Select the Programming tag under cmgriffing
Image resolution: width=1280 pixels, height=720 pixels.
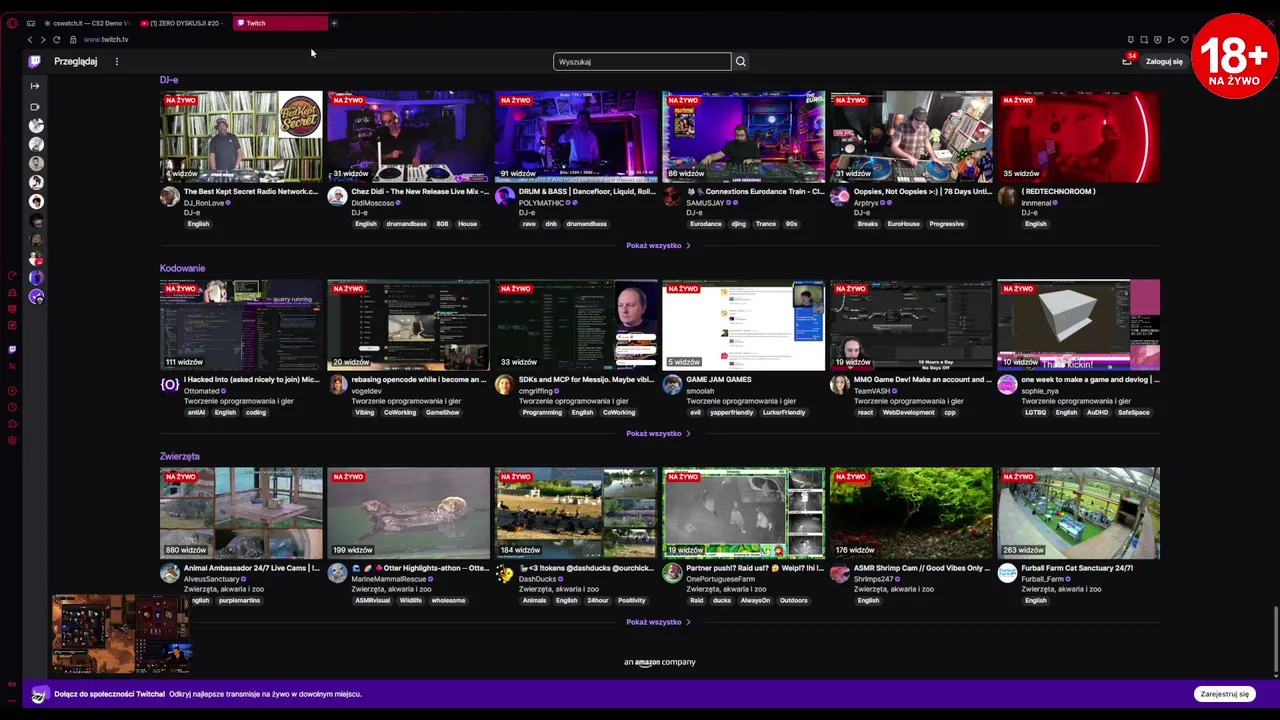coord(542,412)
